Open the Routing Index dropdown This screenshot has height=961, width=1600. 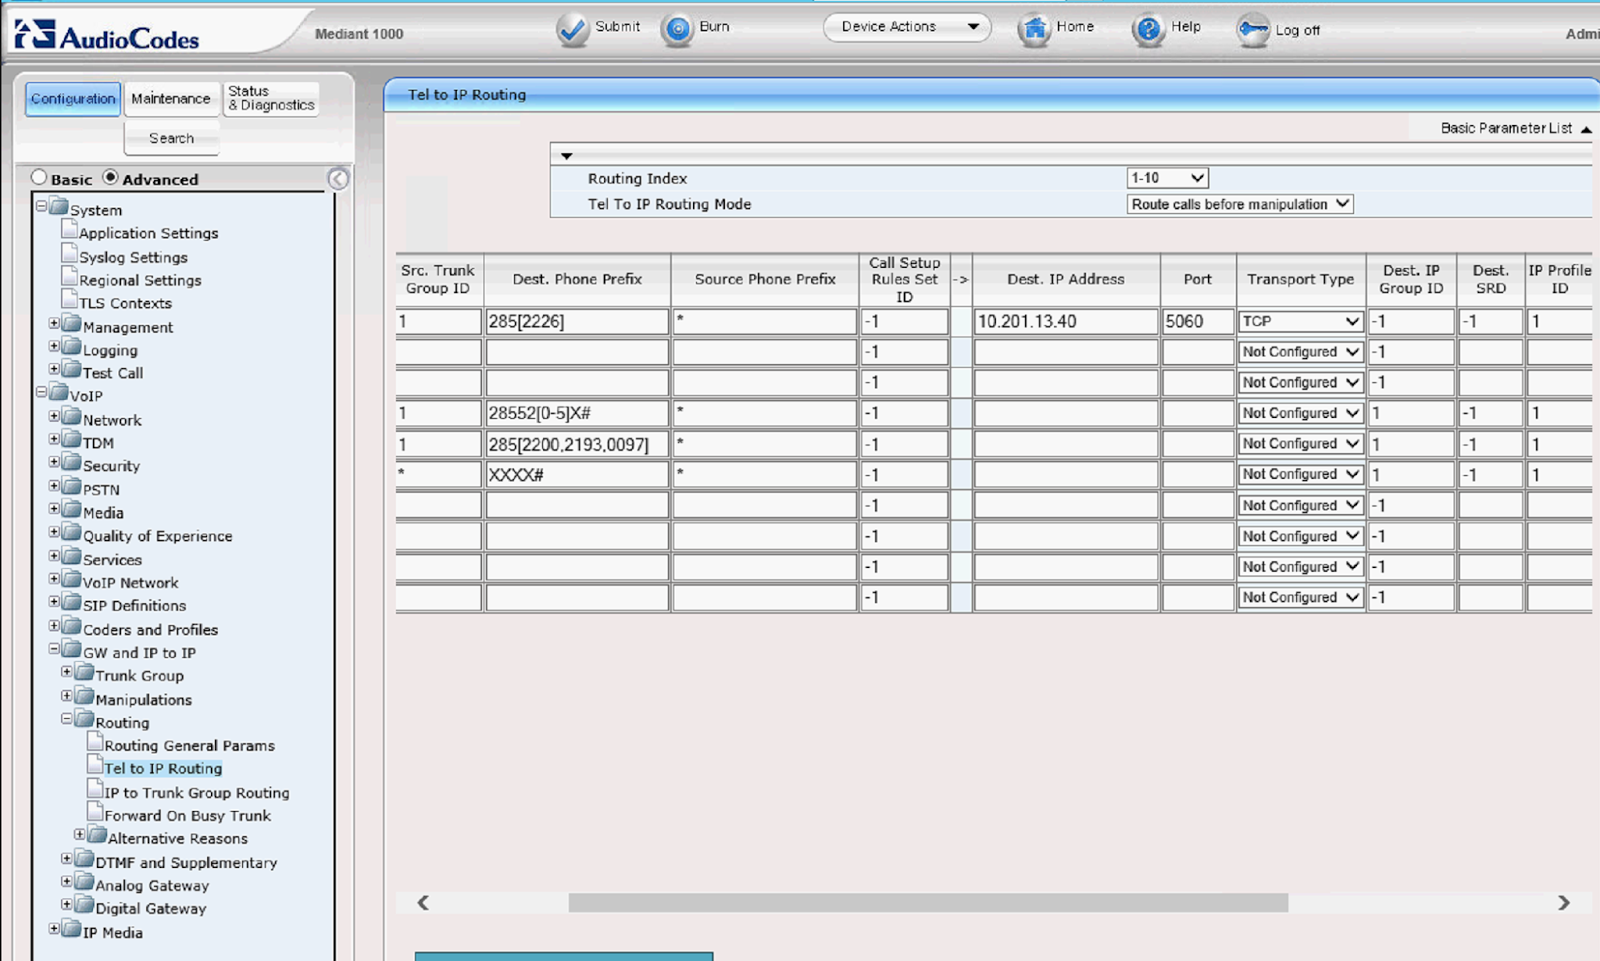point(1167,178)
